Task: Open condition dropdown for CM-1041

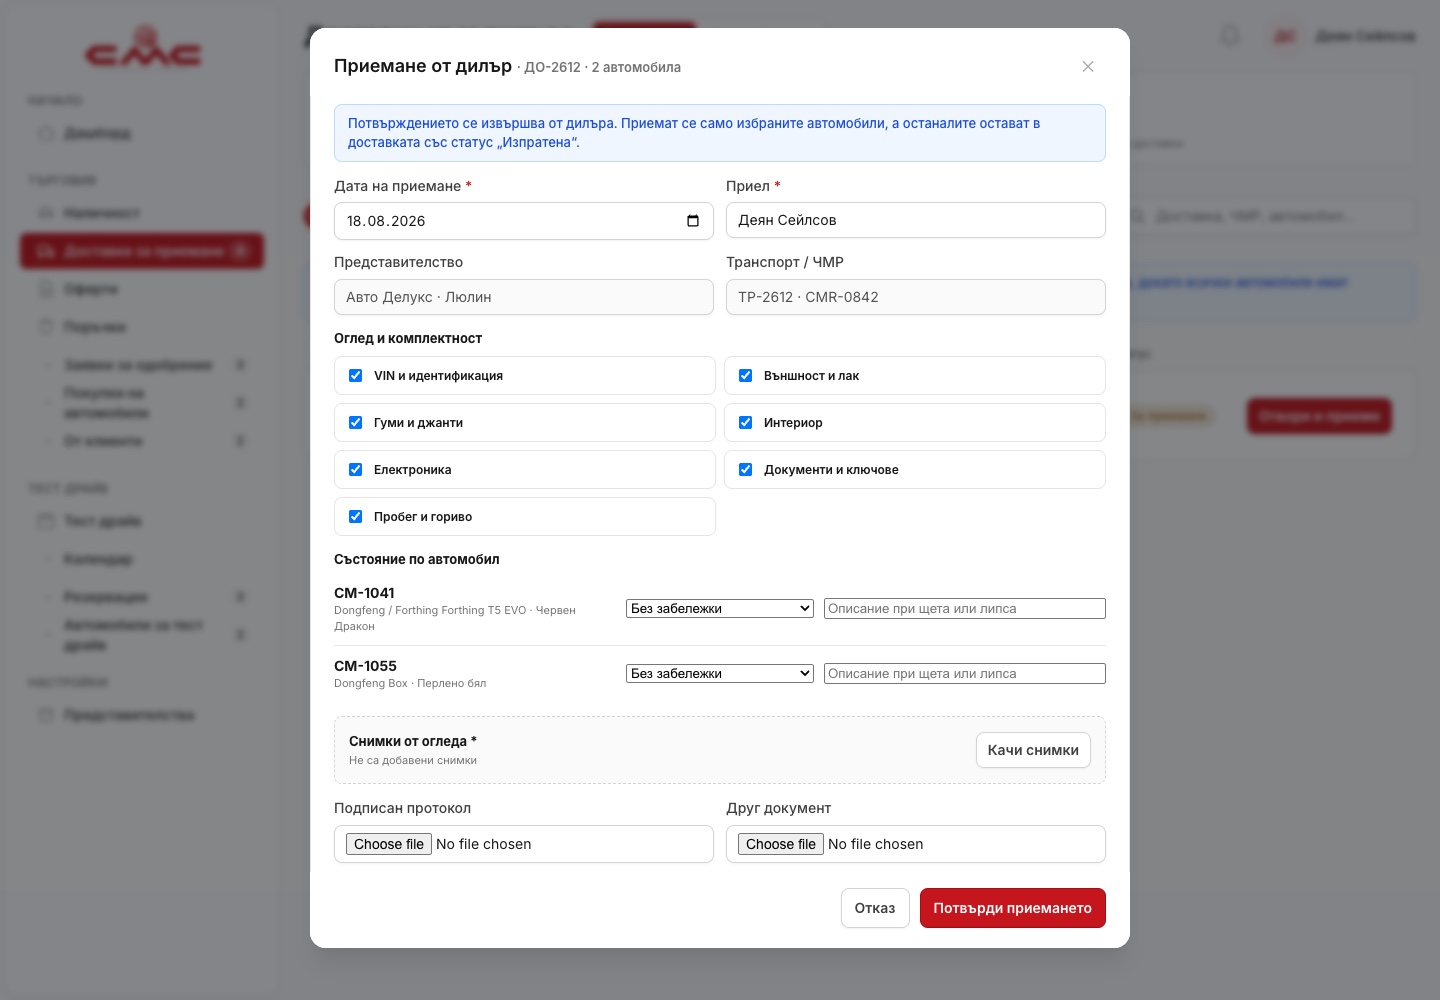Action: pyautogui.click(x=720, y=608)
